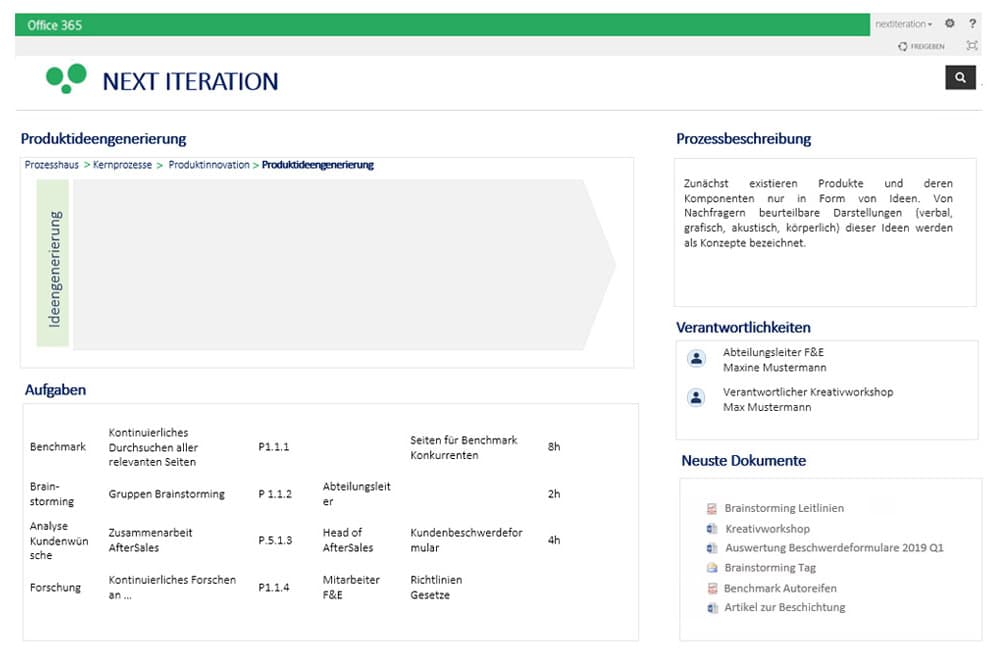
Task: Click the Auswertung Beschwerdeformulare file icon
Action: (712, 548)
